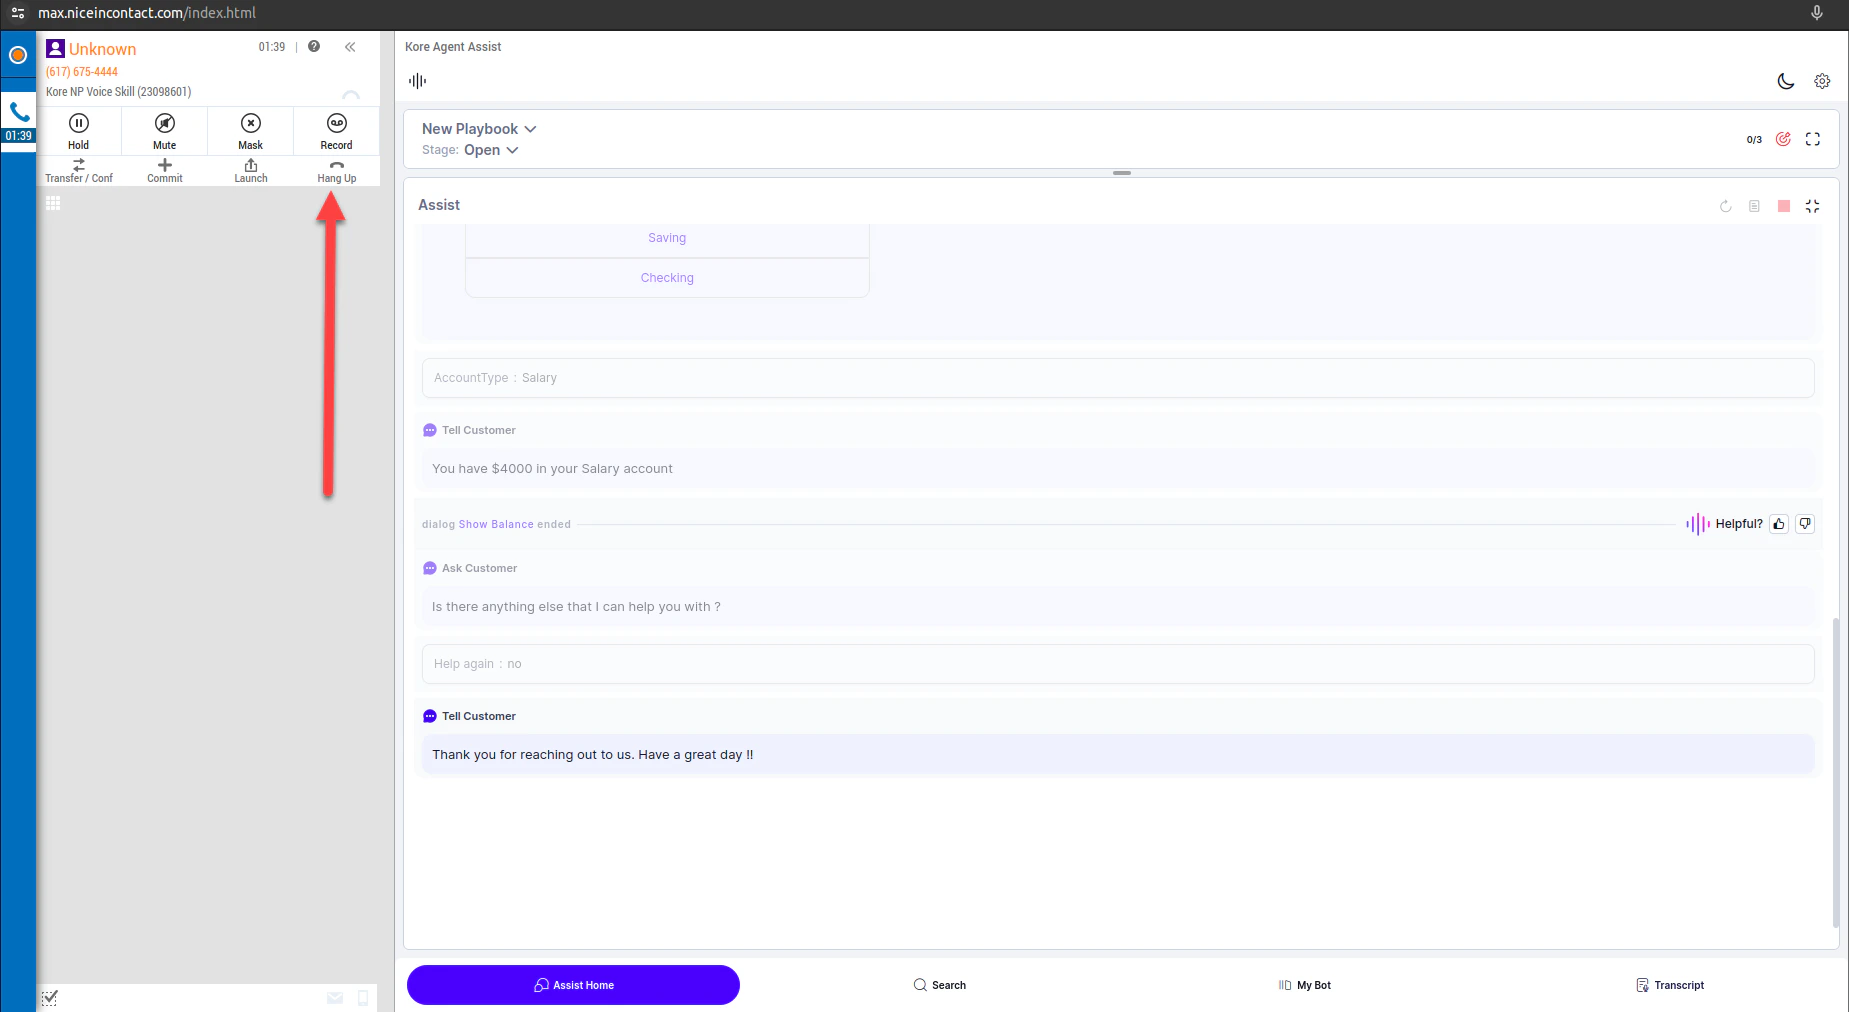Collapse the agent call panel
Screen dimensions: 1849x1012
click(x=350, y=46)
